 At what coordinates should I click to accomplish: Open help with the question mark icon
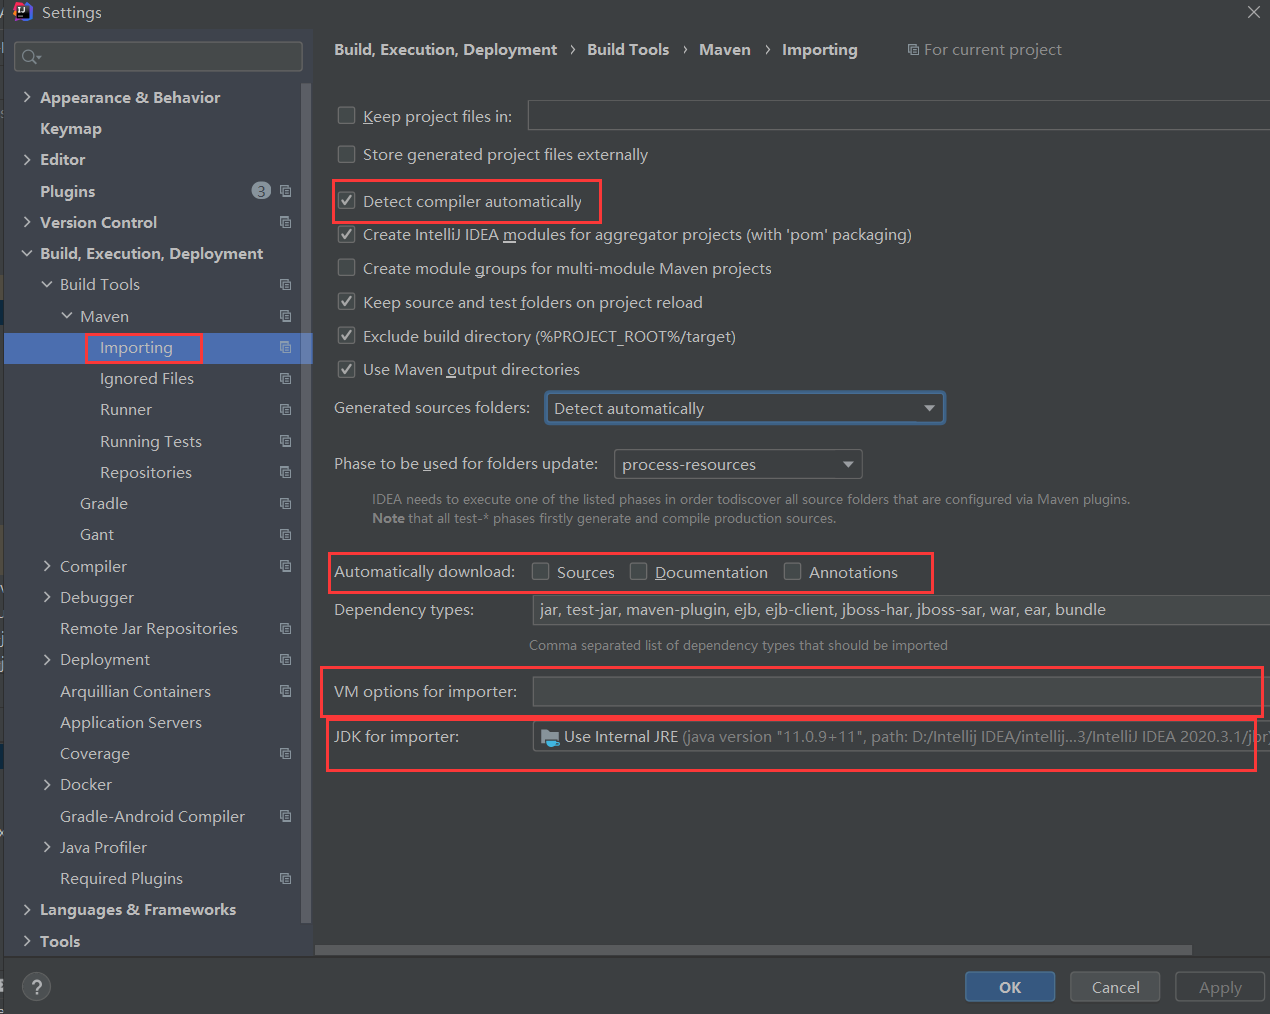[x=37, y=987]
